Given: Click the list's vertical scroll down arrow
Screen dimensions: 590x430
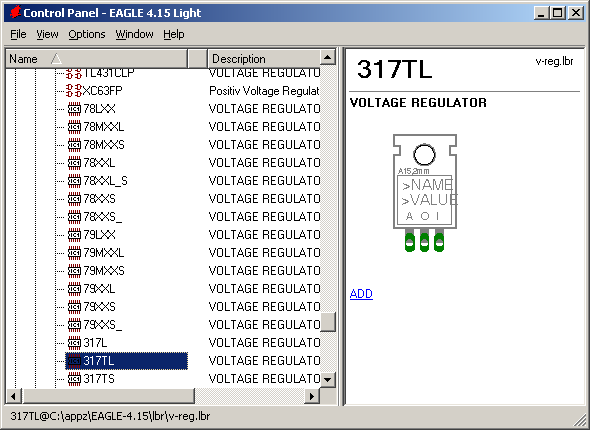Looking at the screenshot, I should (x=328, y=380).
